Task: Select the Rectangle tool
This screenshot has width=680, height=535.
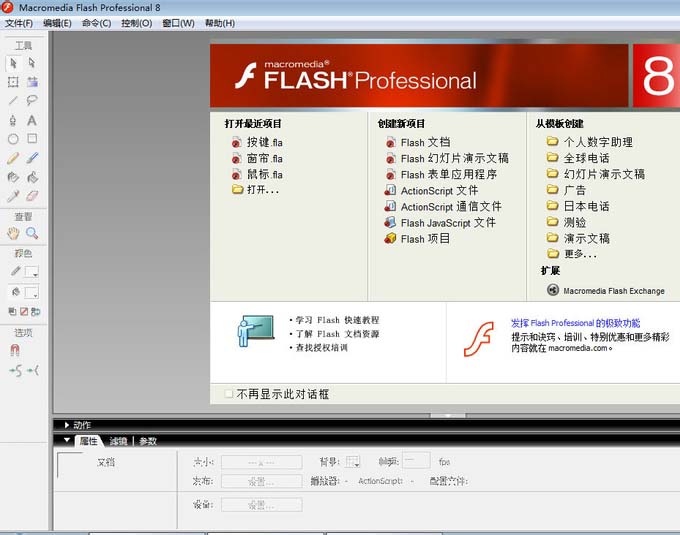Action: (x=32, y=138)
